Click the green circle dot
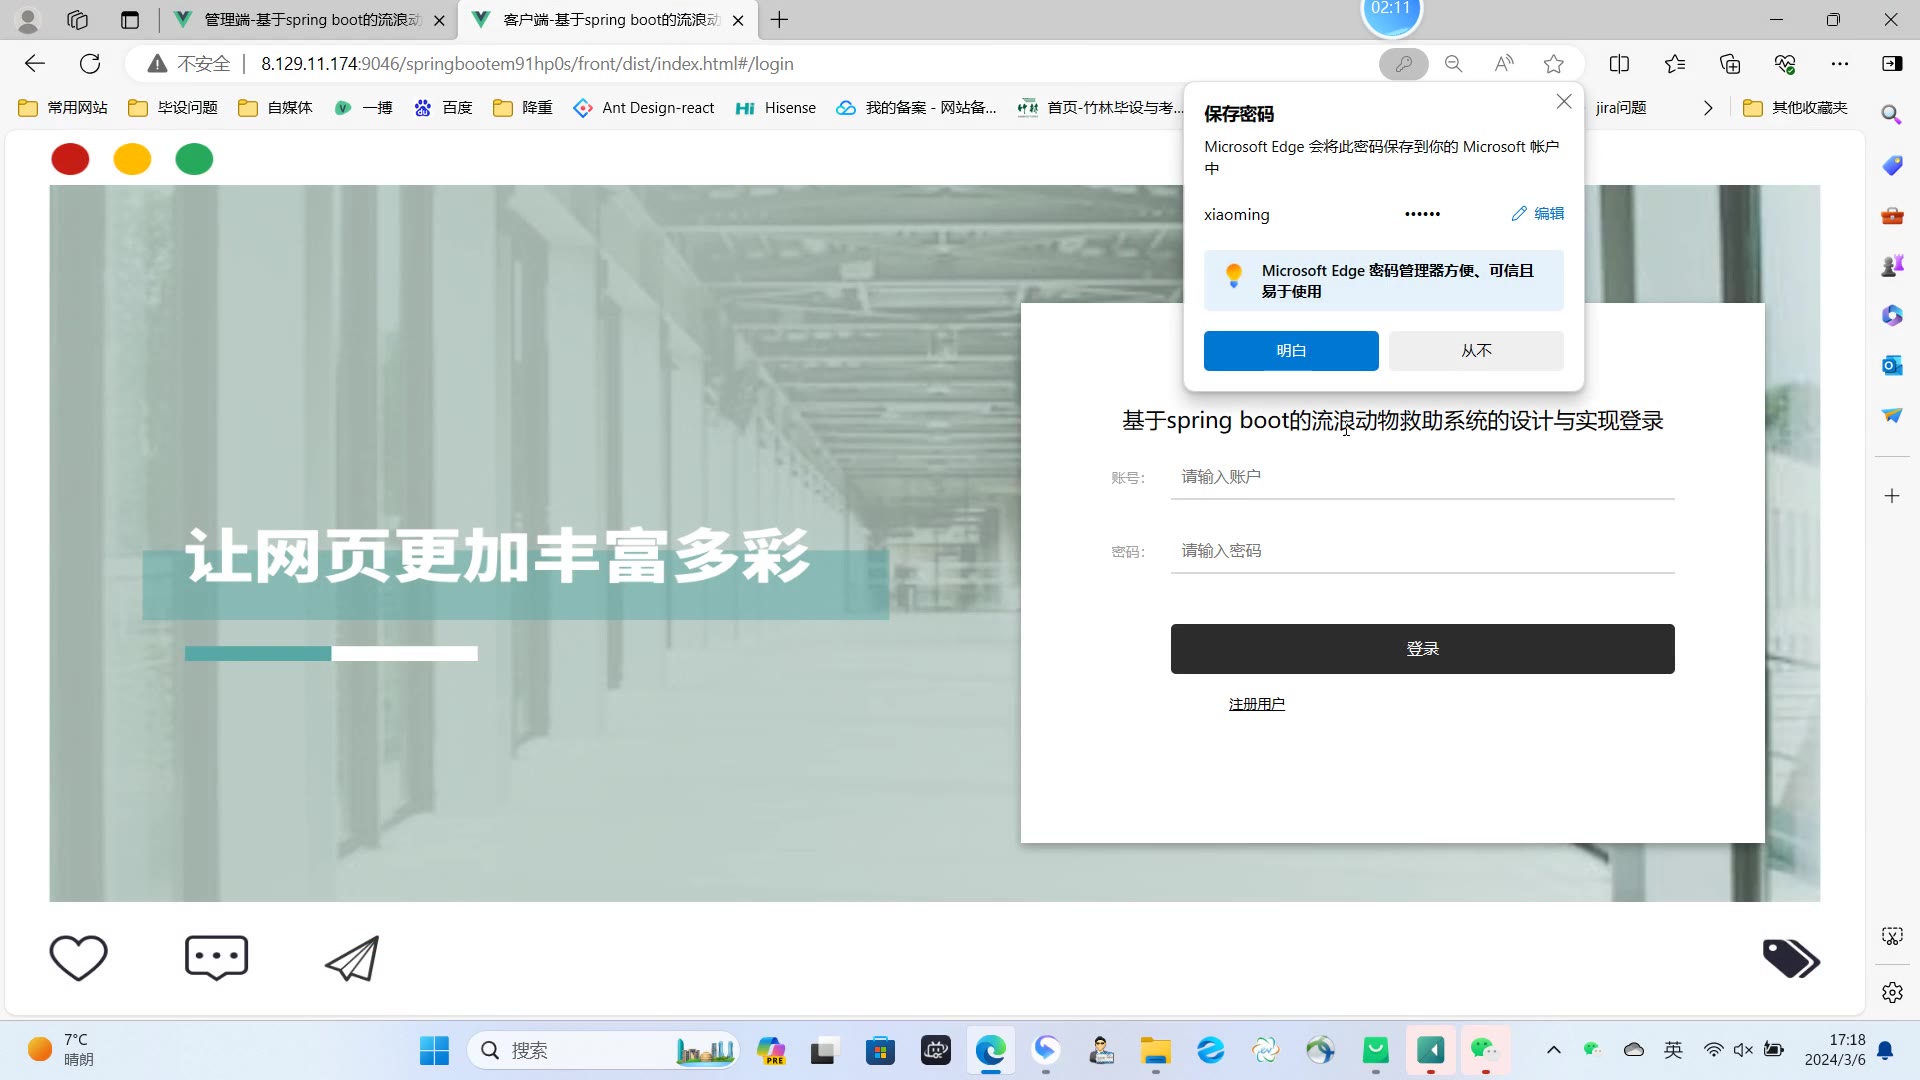 [x=194, y=159]
